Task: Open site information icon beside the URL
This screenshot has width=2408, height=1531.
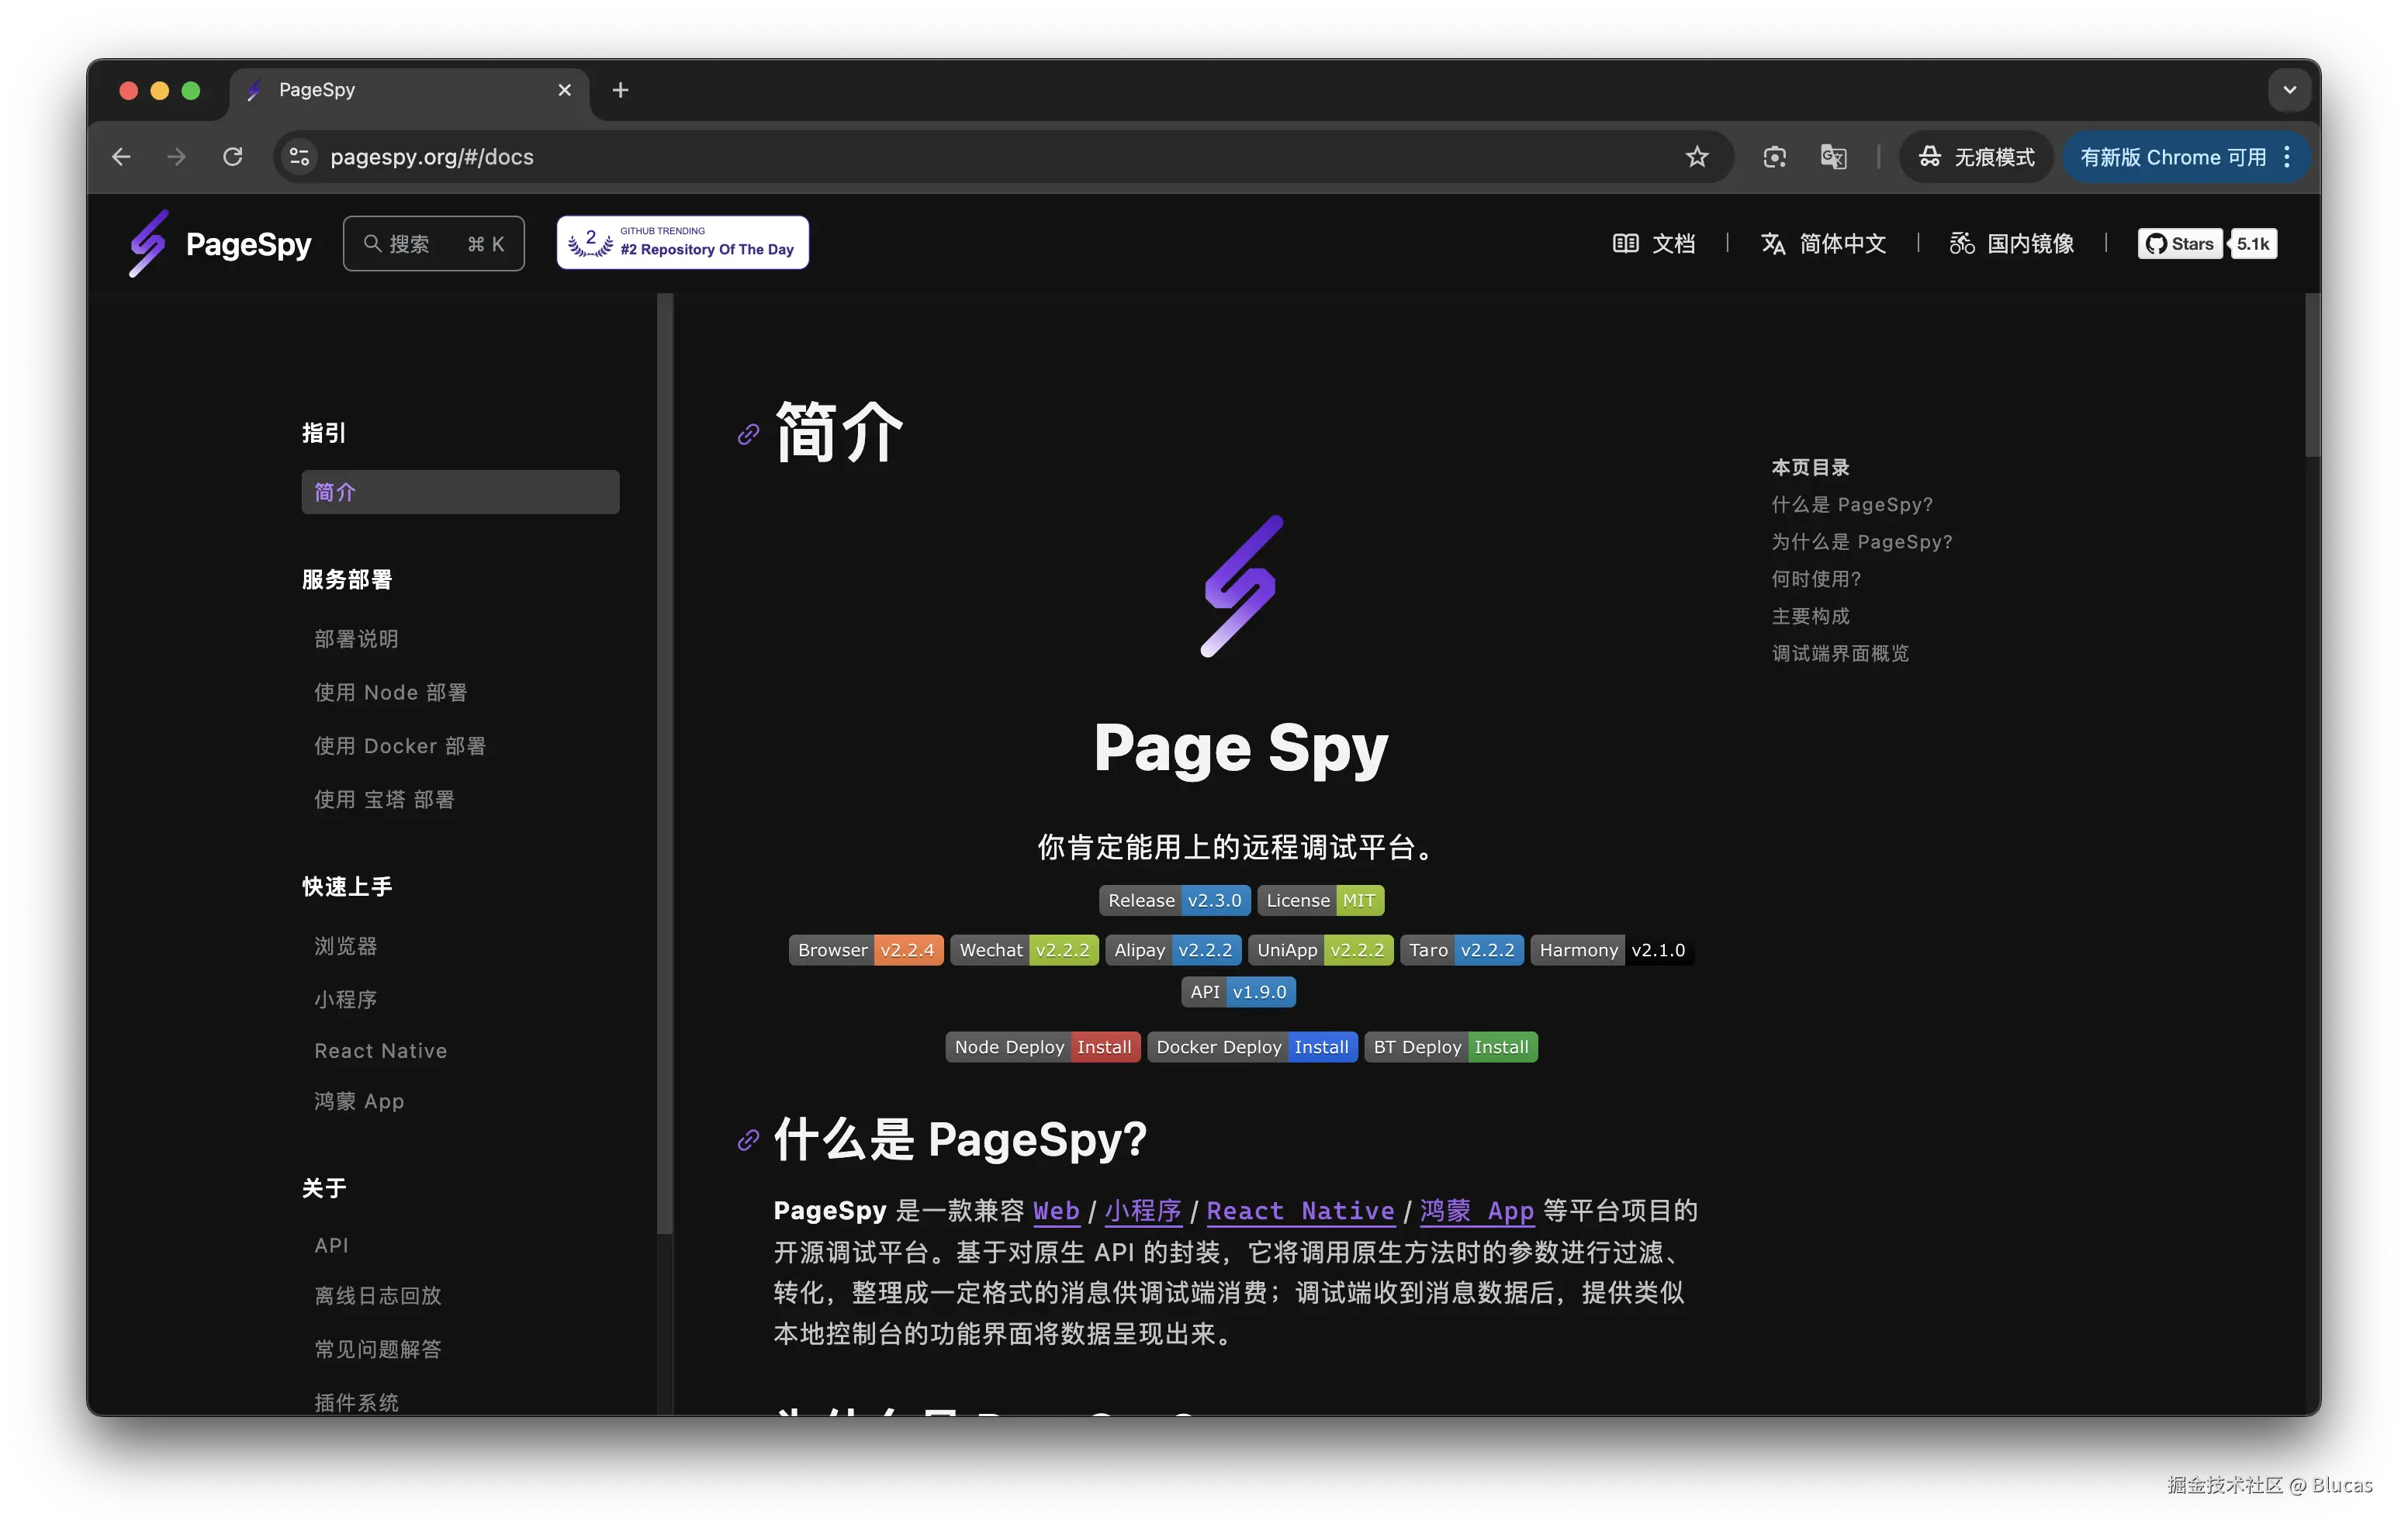Action: tap(298, 157)
